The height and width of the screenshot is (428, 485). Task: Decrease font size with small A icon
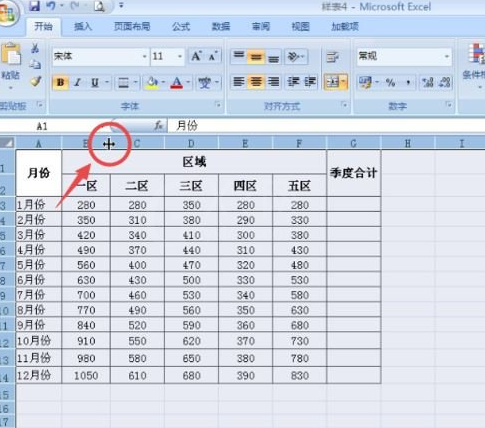[x=213, y=56]
